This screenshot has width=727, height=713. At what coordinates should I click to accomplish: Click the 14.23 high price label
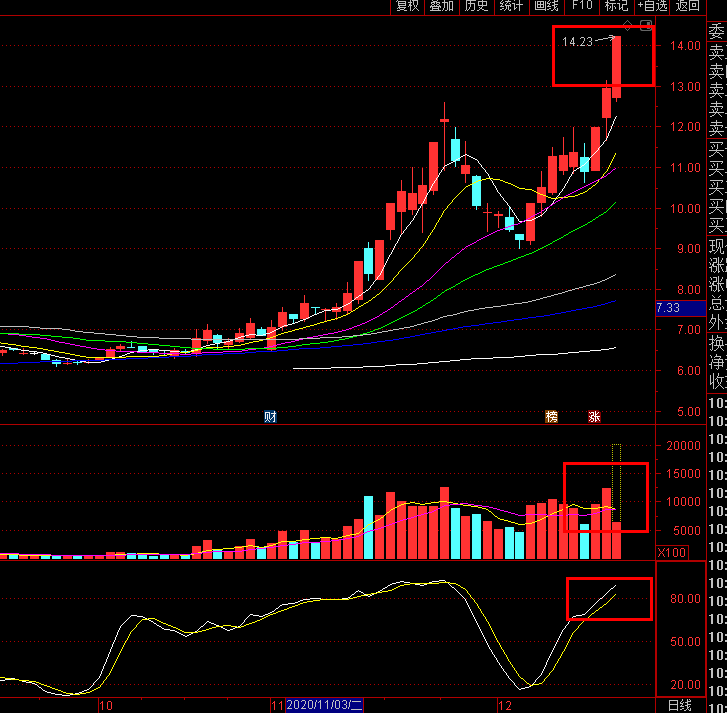click(x=577, y=42)
